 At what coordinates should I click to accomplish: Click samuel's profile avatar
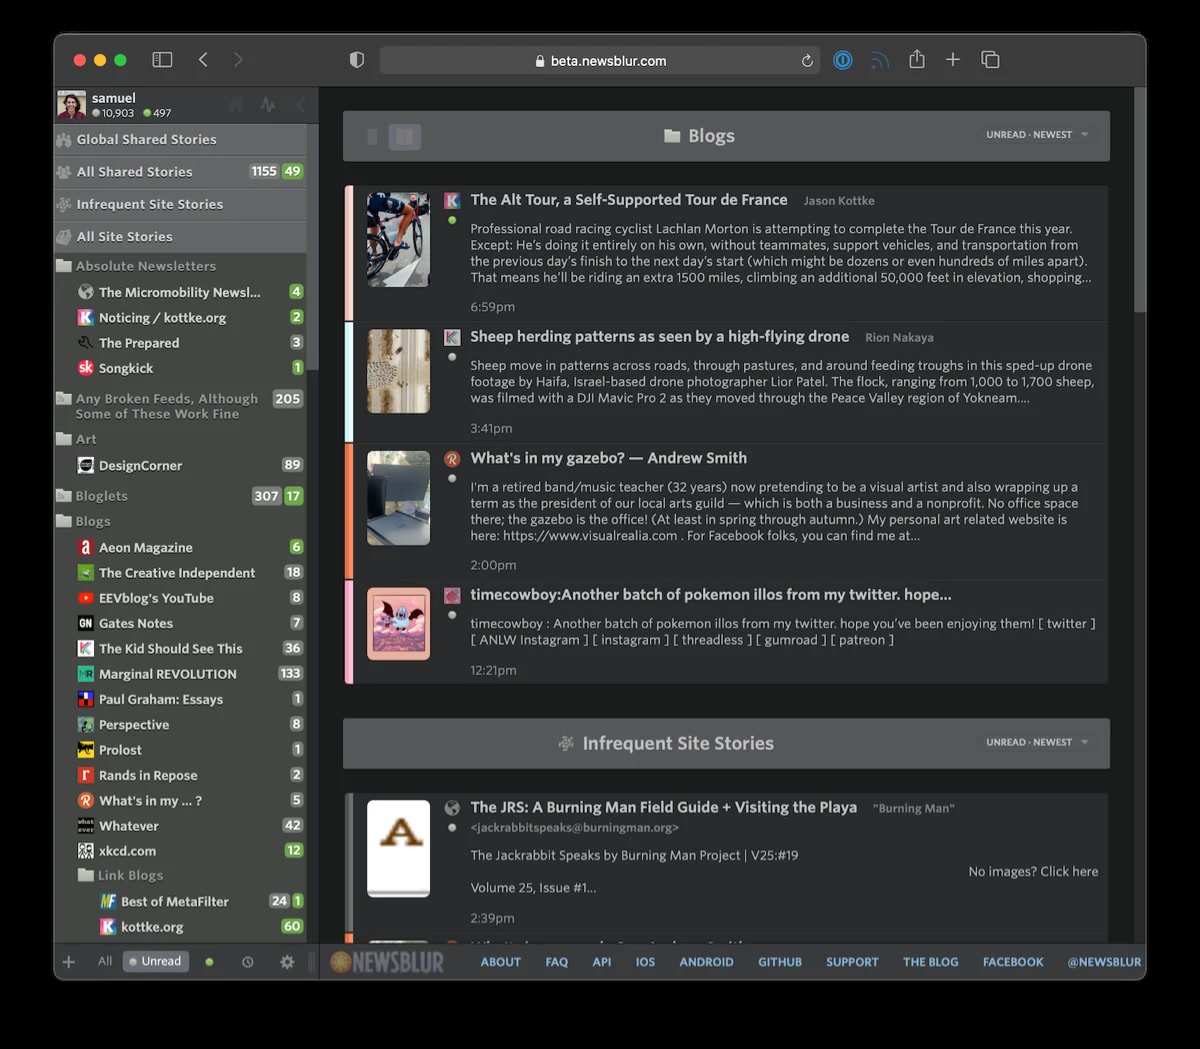(x=71, y=105)
